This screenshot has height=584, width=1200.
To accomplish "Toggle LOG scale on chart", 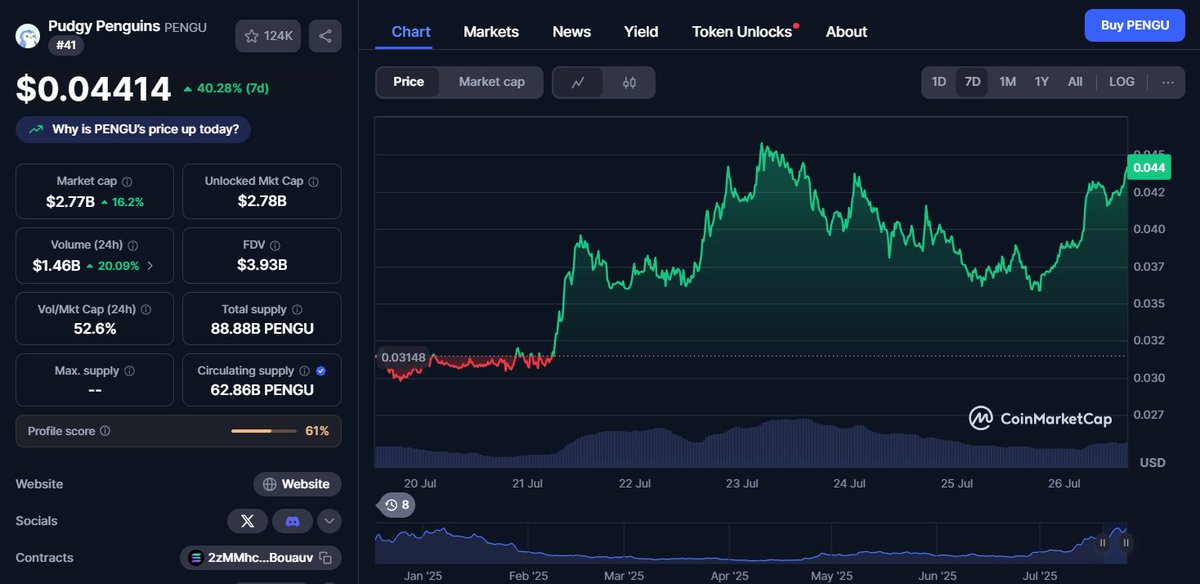I will (x=1122, y=82).
